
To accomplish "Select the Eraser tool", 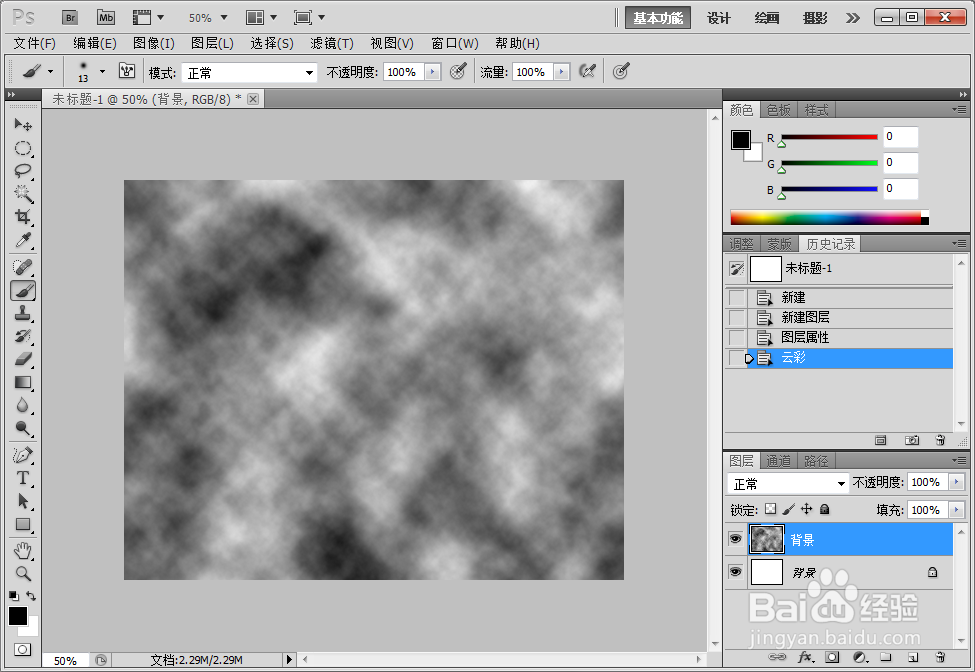I will pyautogui.click(x=23, y=359).
